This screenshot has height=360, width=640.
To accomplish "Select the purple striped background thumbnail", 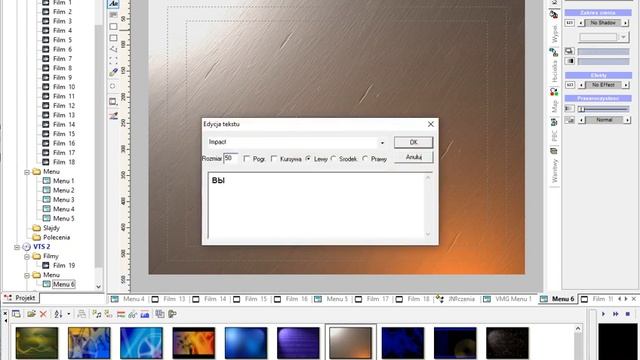I will coord(298,343).
